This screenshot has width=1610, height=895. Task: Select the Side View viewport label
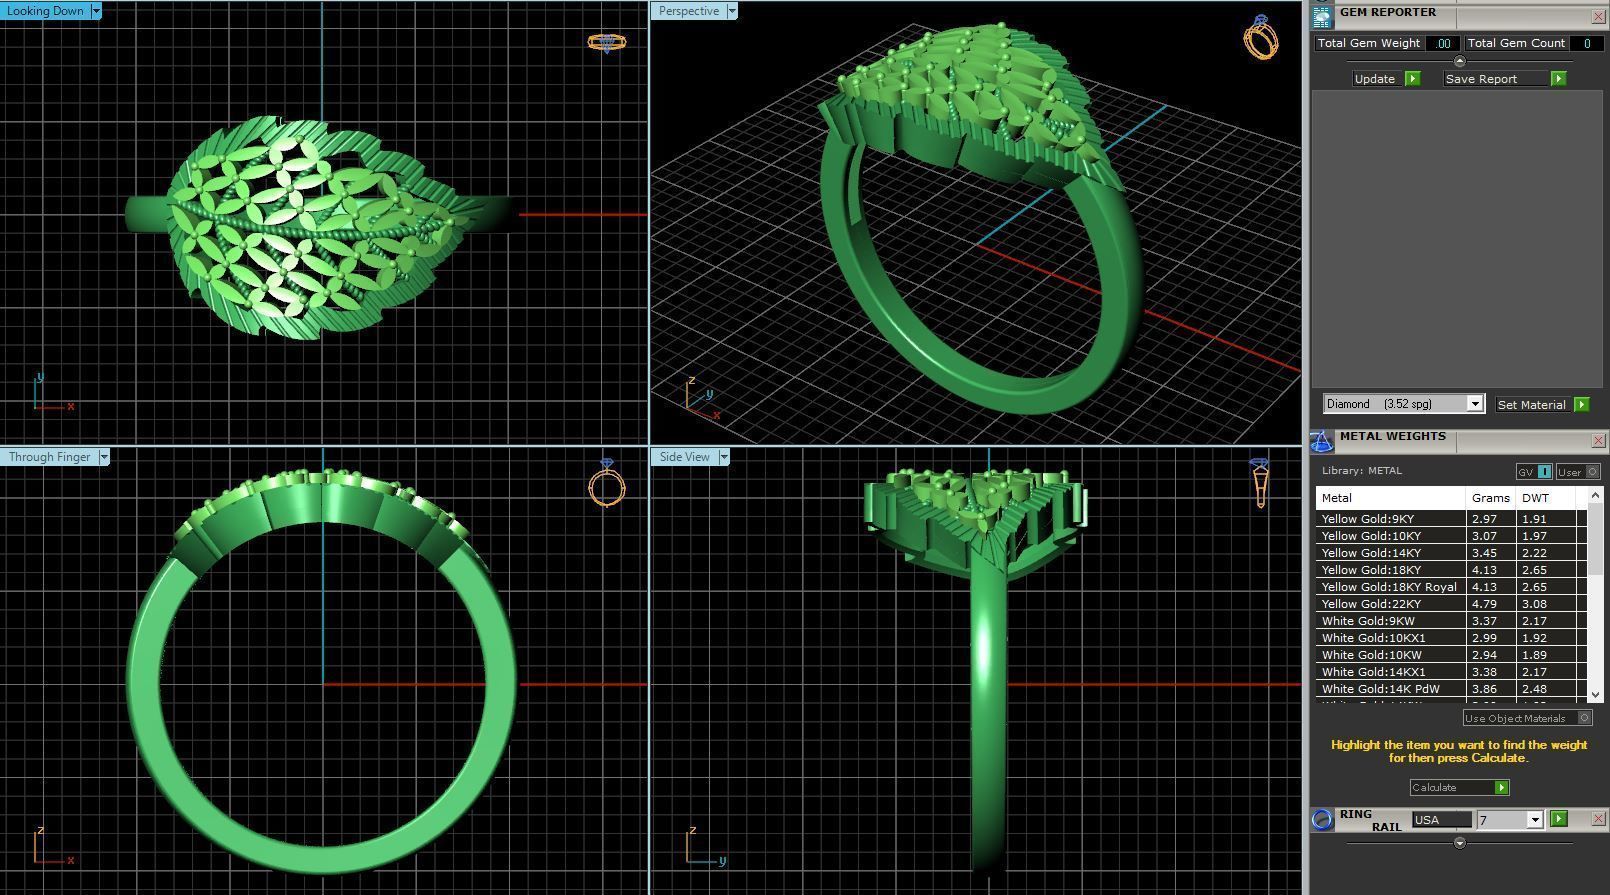coord(684,457)
